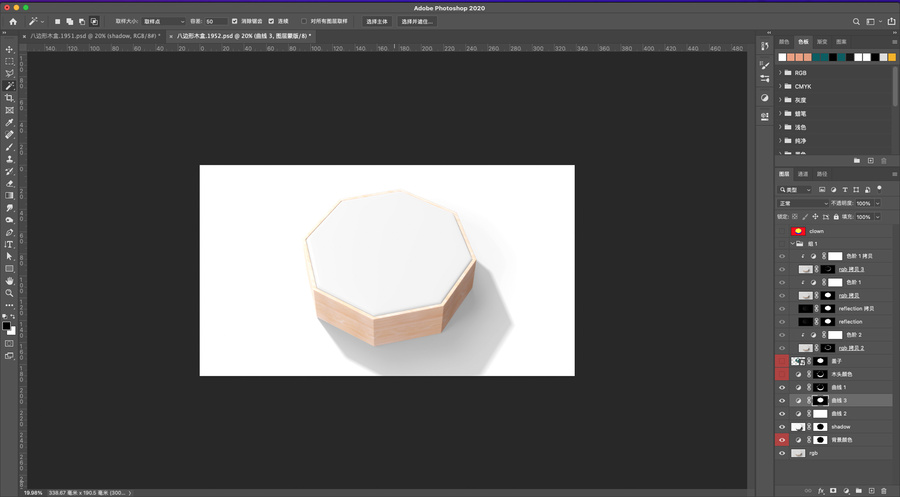The height and width of the screenshot is (497, 900).
Task: Hide the 曲线 1 layer
Action: (782, 387)
